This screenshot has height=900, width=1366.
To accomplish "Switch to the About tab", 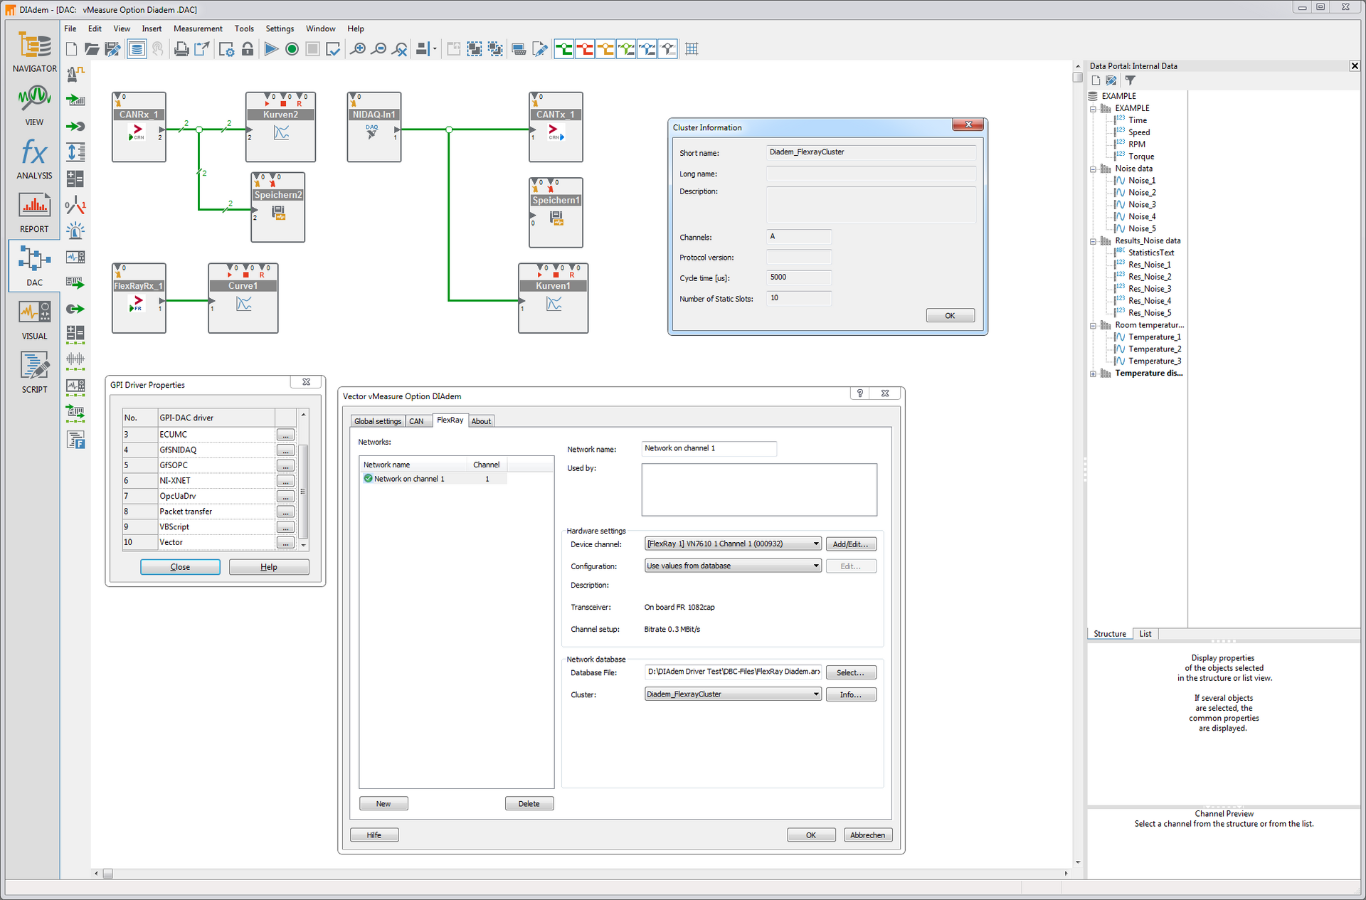I will [481, 421].
